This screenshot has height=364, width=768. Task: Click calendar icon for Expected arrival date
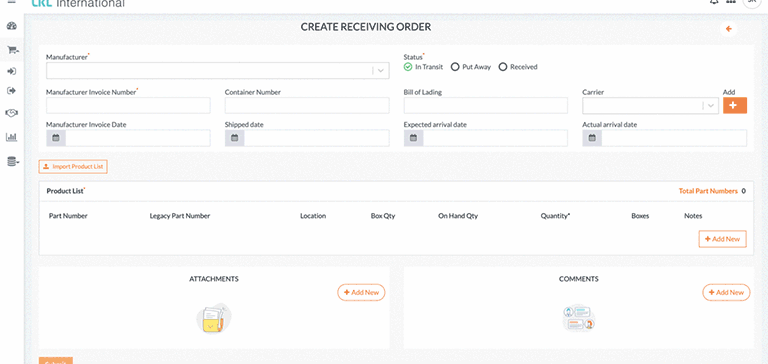[413, 138]
